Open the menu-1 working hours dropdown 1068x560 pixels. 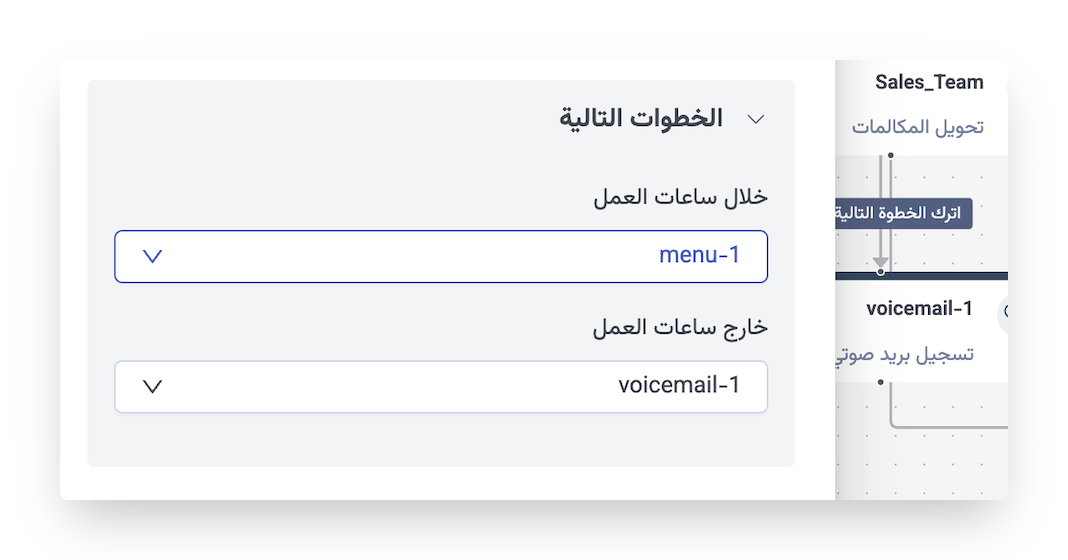441,257
